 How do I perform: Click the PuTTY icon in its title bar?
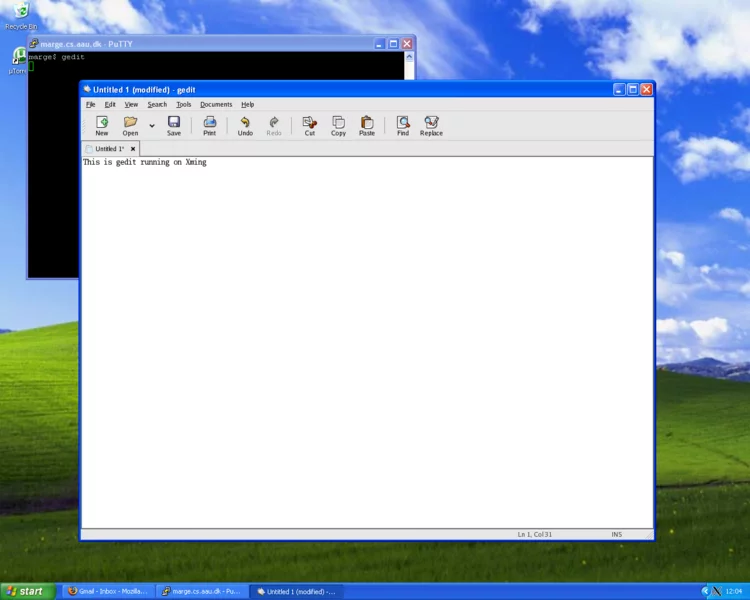coord(33,44)
